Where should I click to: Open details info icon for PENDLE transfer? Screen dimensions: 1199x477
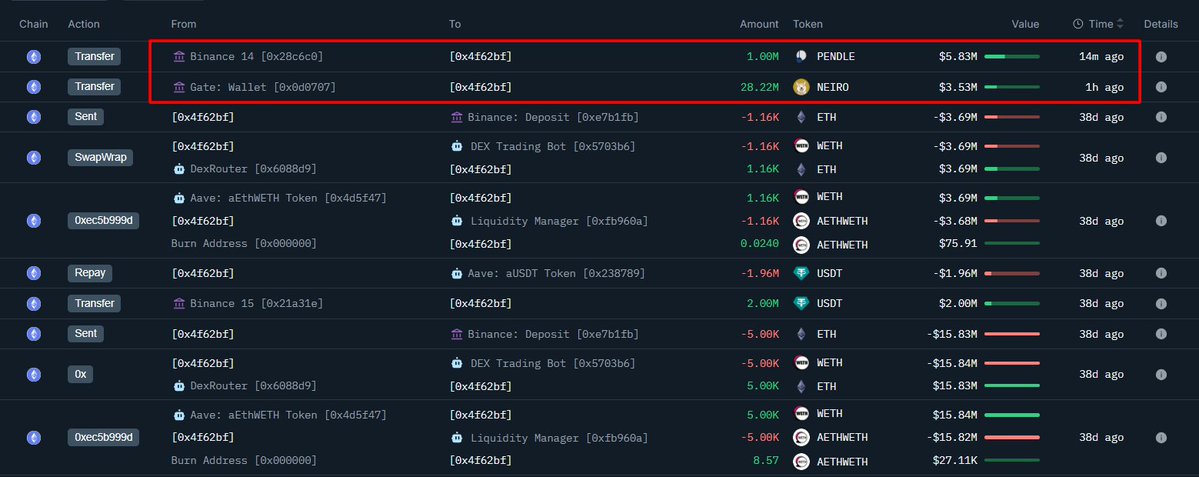[x=1161, y=57]
